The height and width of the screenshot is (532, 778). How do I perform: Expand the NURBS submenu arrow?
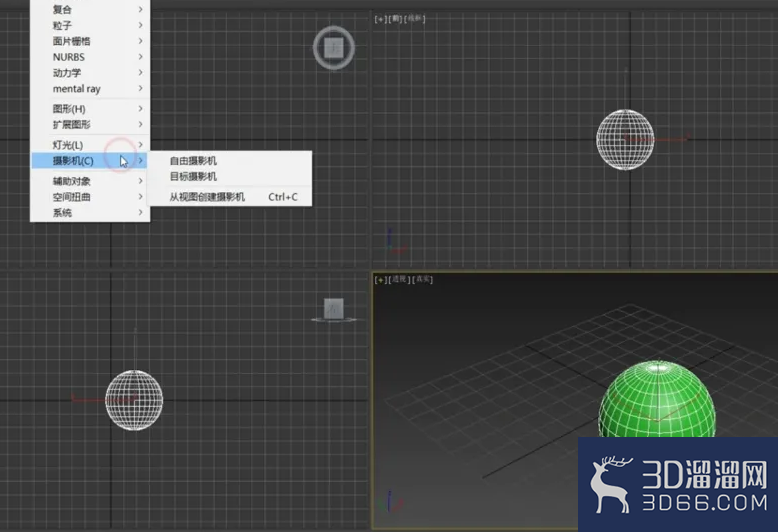(140, 57)
